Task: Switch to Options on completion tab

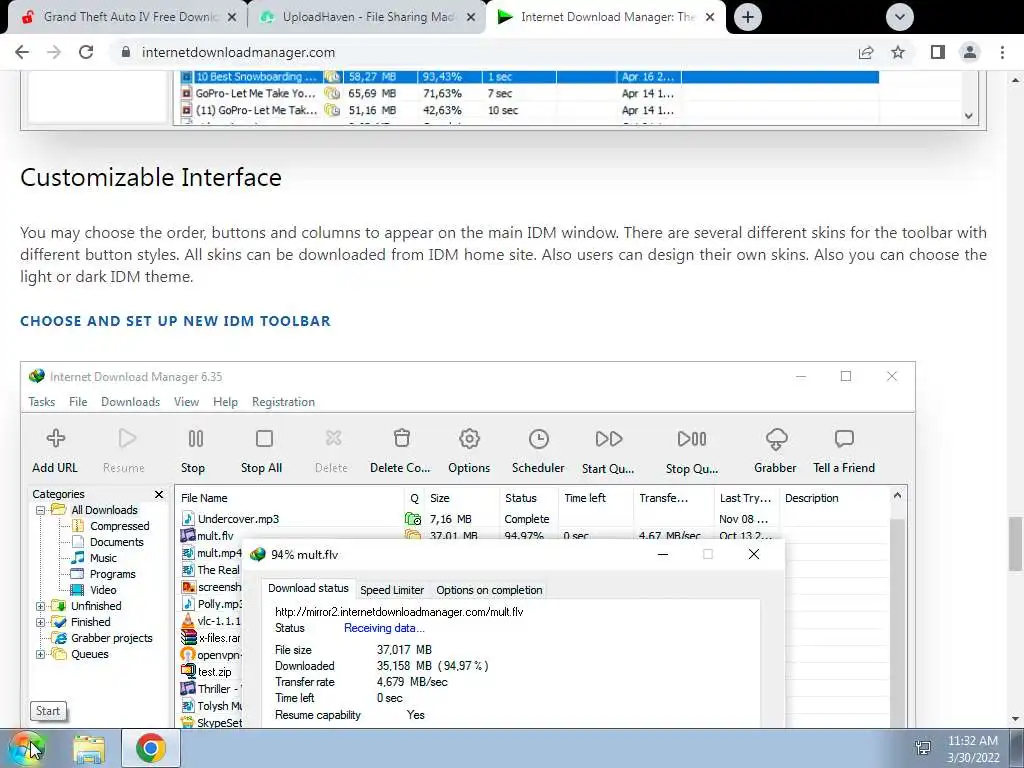Action: (x=489, y=590)
